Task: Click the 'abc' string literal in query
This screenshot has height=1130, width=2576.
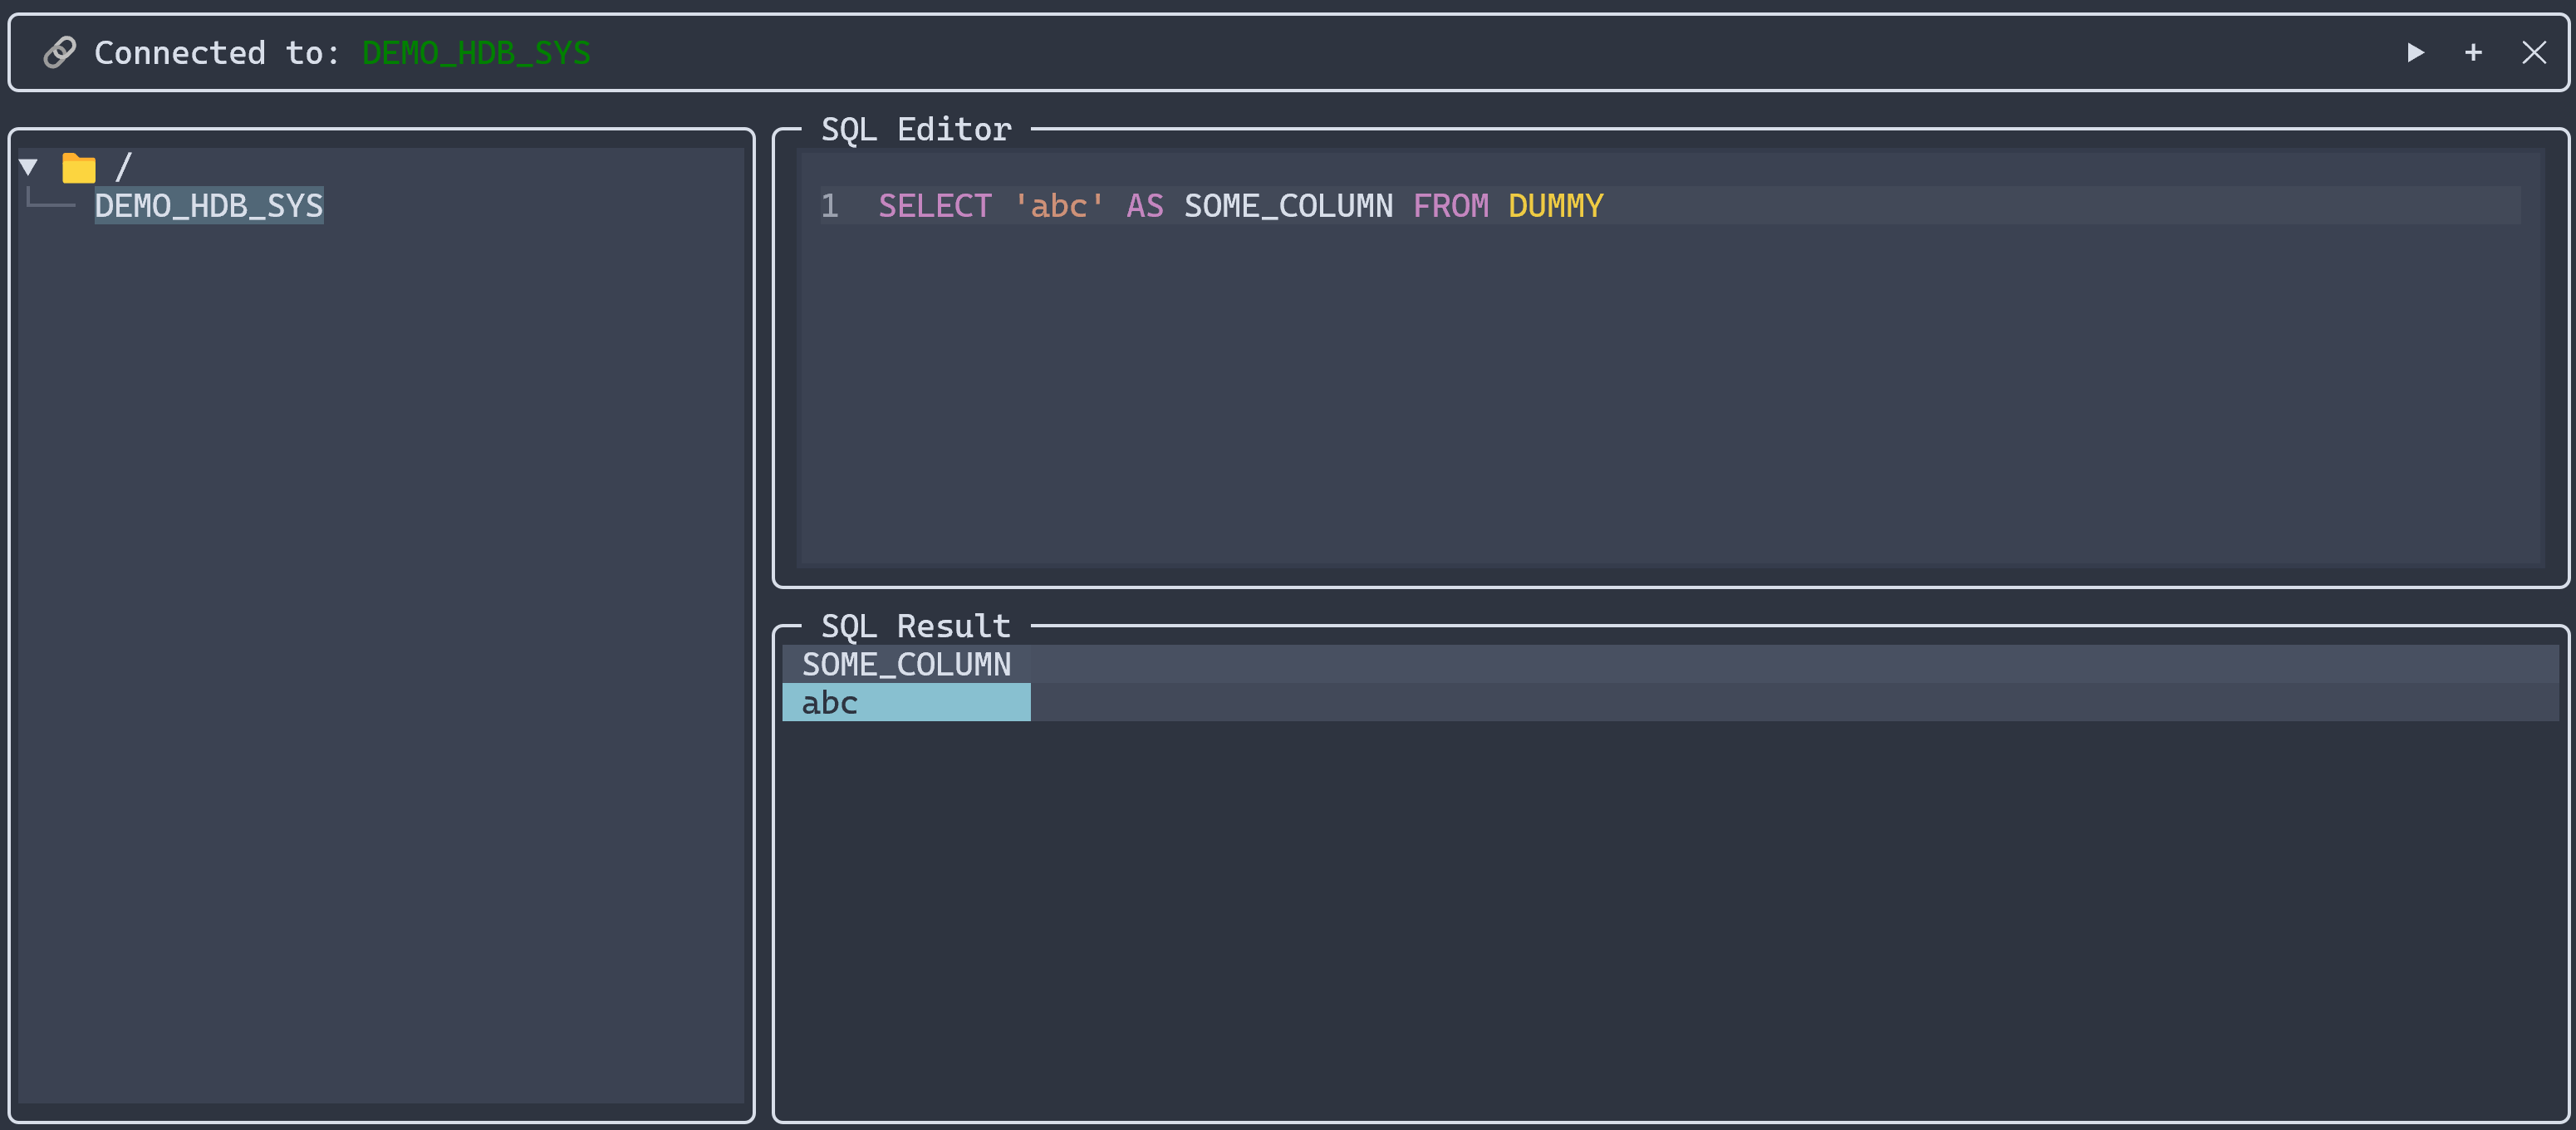Action: (1059, 206)
